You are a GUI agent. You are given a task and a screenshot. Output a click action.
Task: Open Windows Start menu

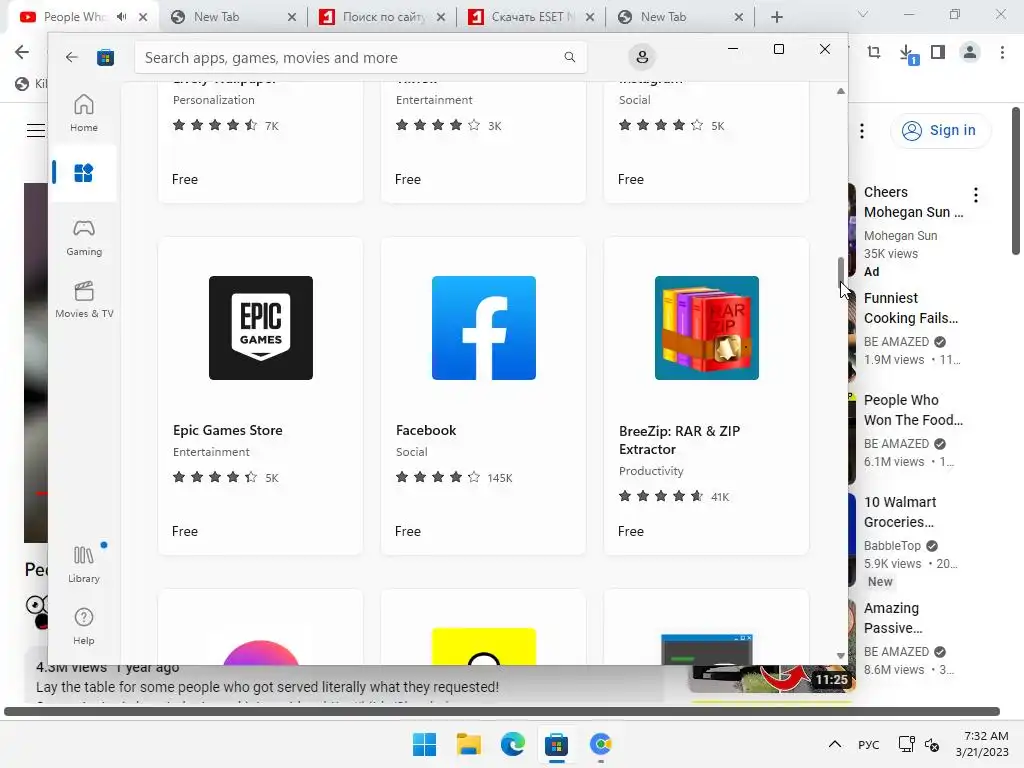coord(424,744)
